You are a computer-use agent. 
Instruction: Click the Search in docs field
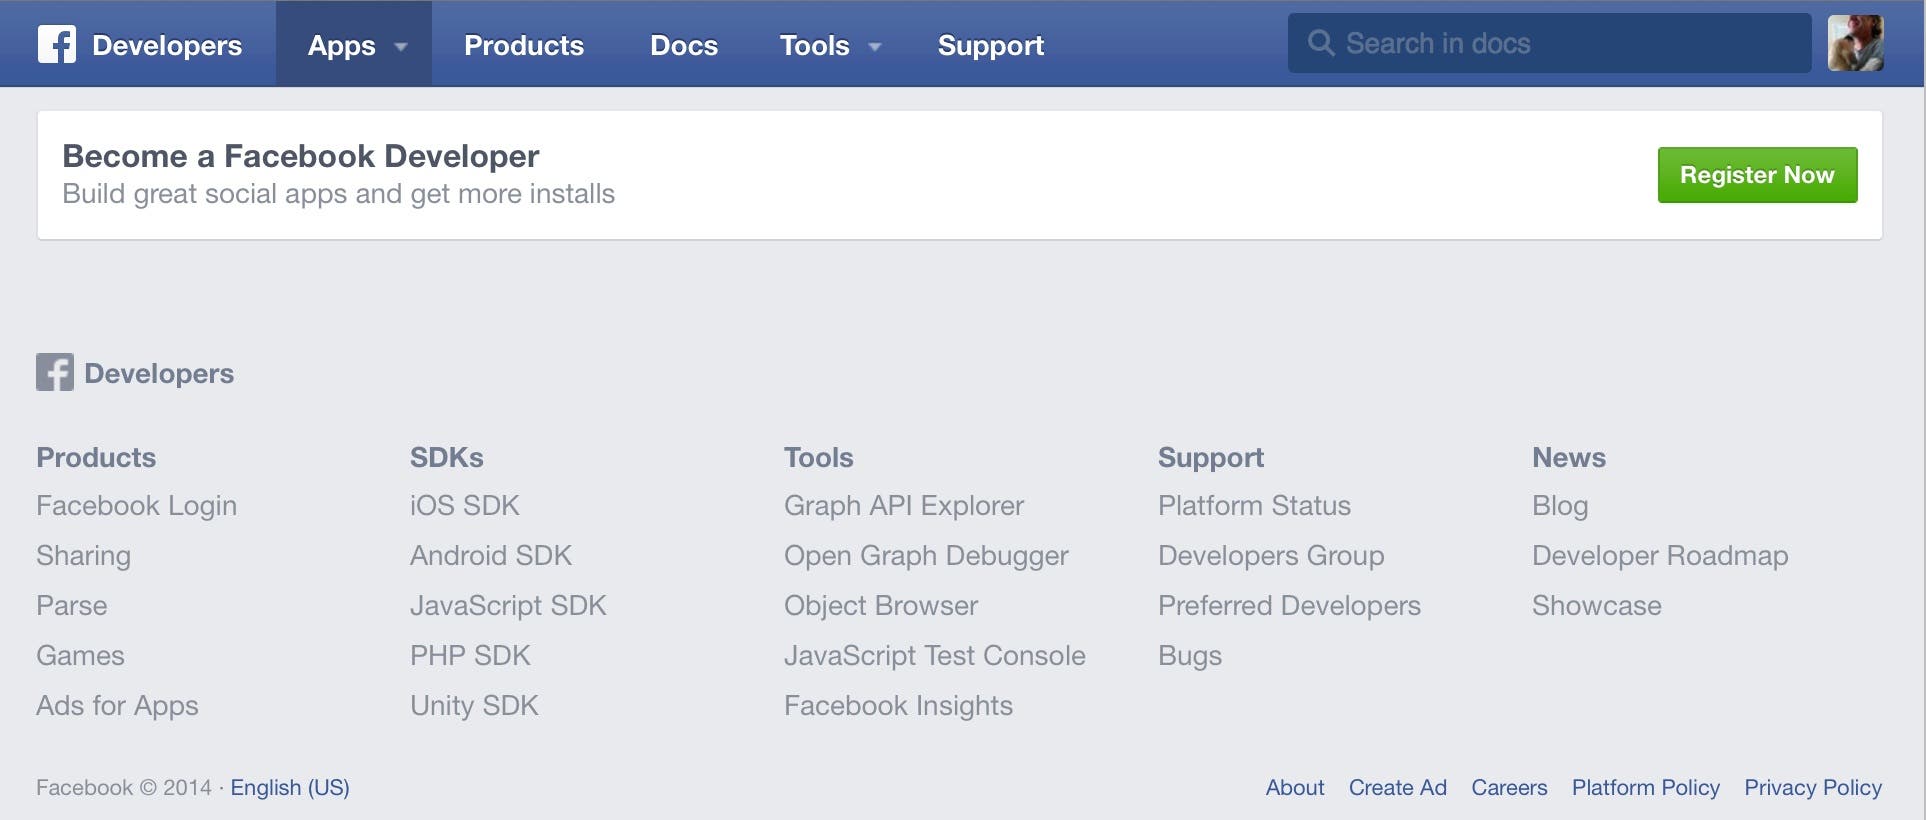click(1550, 43)
